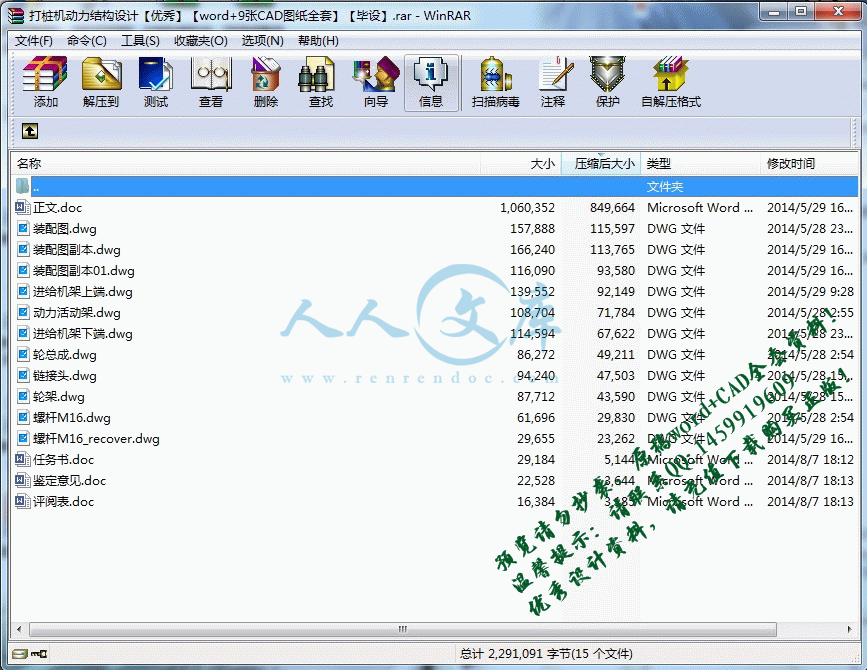Open the Options (选项) menu
This screenshot has width=867, height=670.
pos(262,41)
